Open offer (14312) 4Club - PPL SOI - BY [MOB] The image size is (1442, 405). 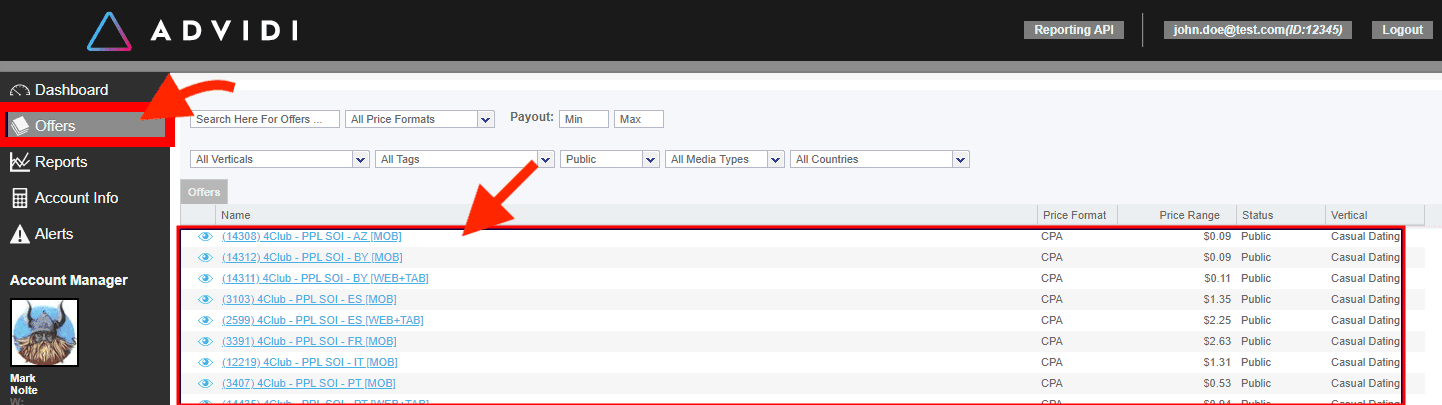pos(312,257)
